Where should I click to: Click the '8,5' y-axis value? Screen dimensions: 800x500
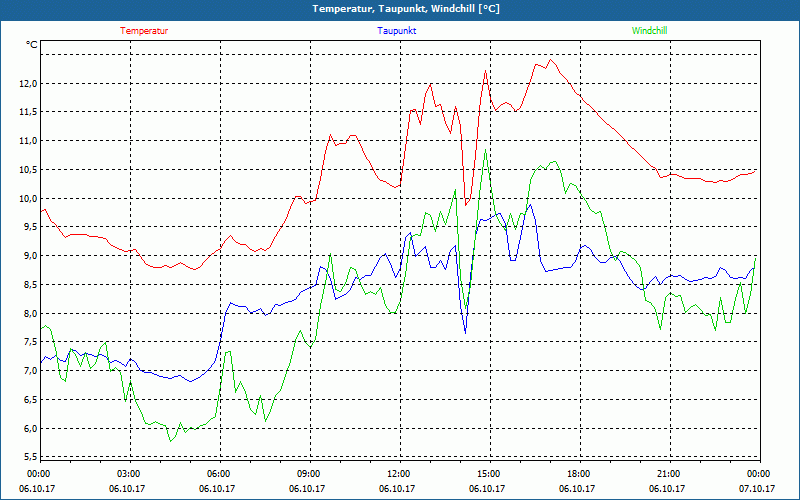[29, 285]
